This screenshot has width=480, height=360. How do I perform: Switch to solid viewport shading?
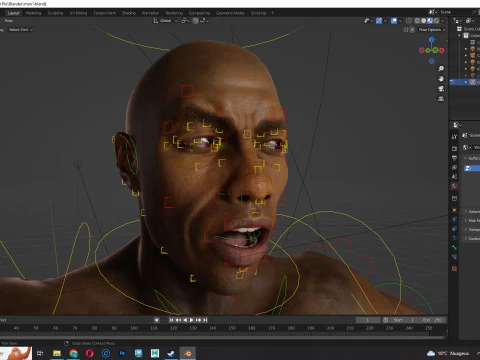click(x=423, y=21)
